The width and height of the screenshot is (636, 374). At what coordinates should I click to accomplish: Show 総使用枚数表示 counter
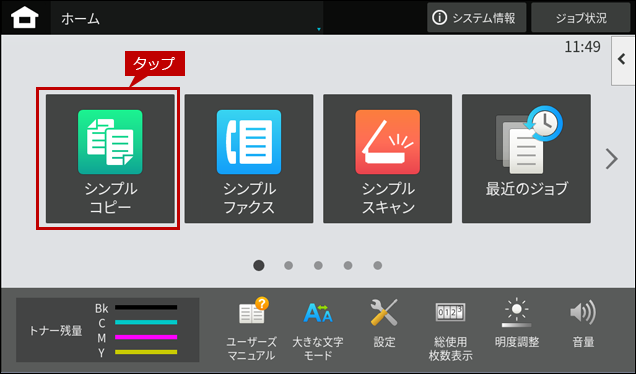pos(450,329)
